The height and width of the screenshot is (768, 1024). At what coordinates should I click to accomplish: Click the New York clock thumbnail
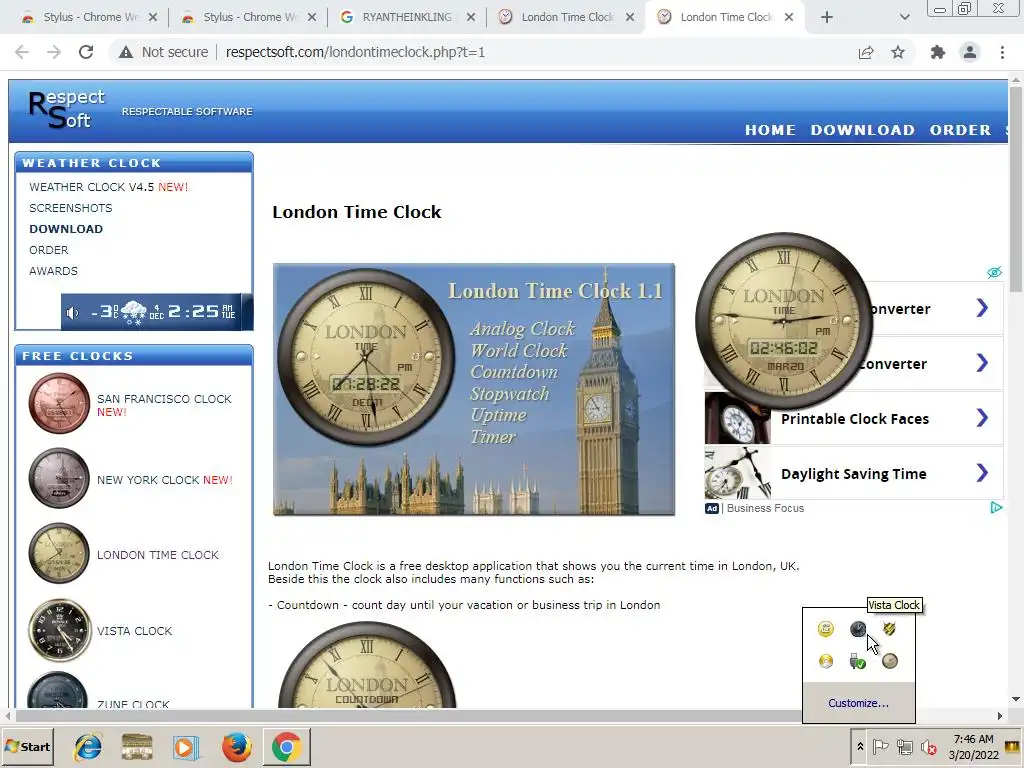point(59,478)
